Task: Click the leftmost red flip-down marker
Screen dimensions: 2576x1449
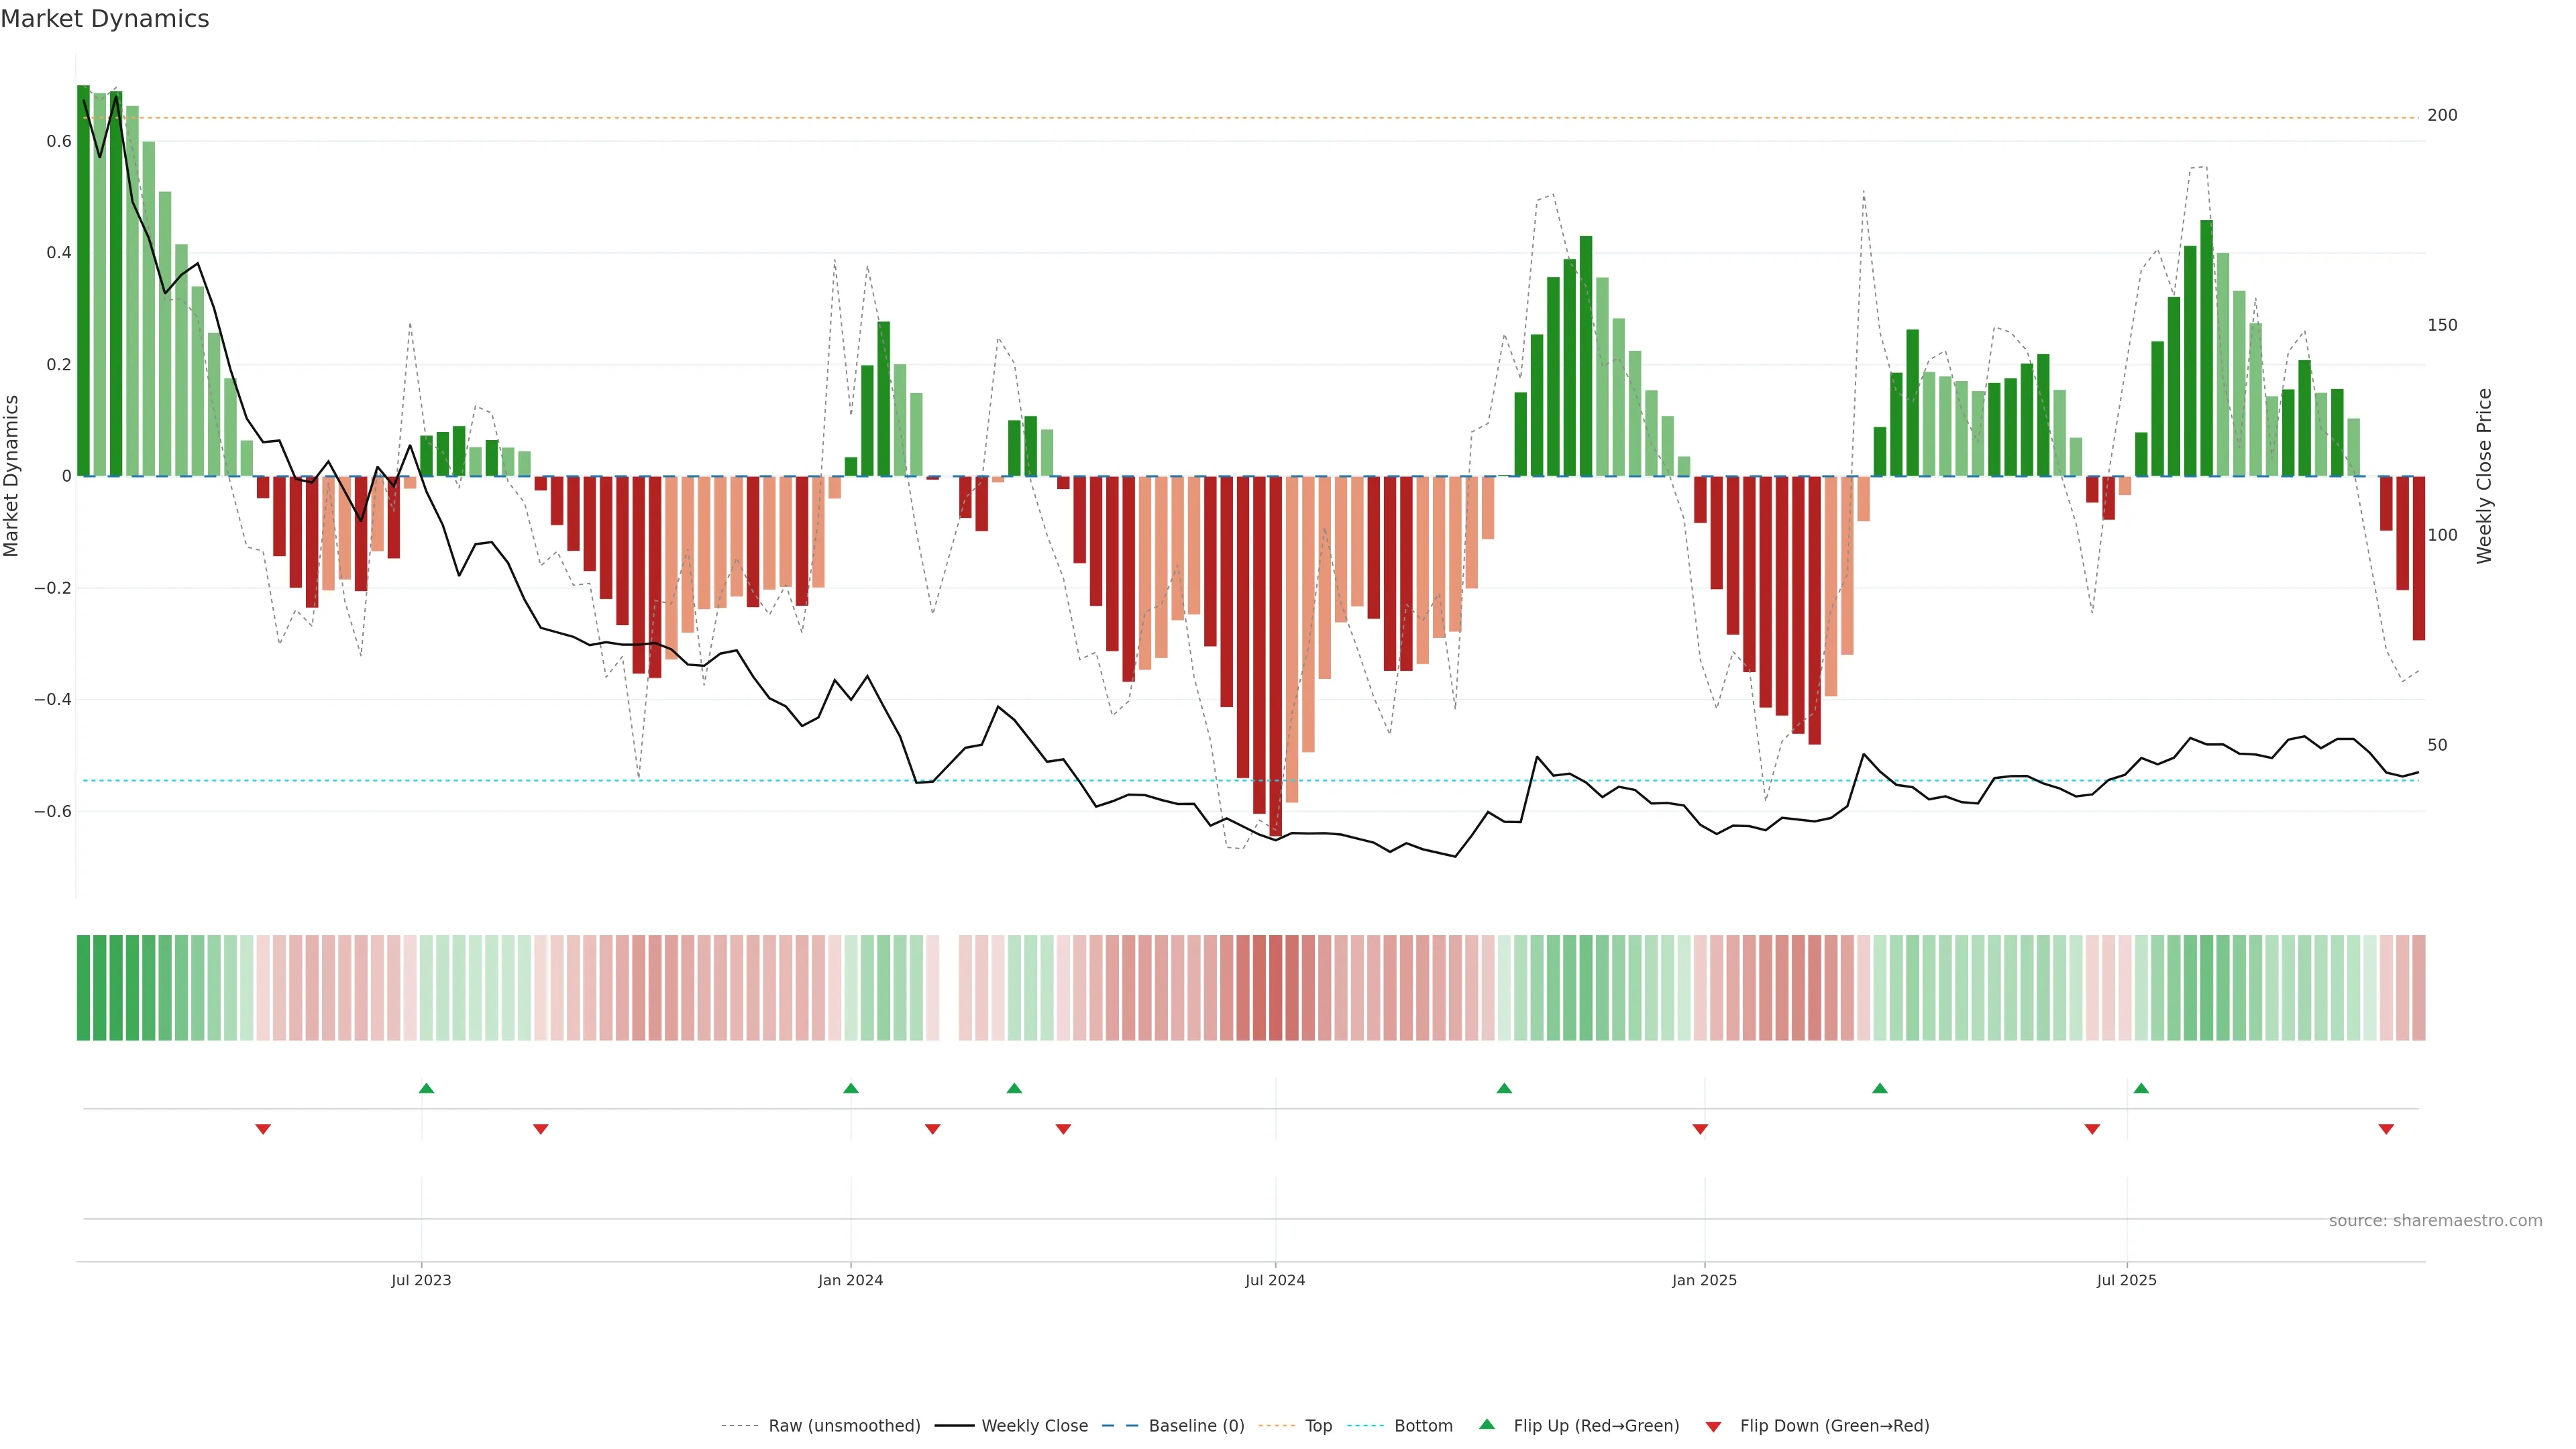Action: [x=263, y=1129]
